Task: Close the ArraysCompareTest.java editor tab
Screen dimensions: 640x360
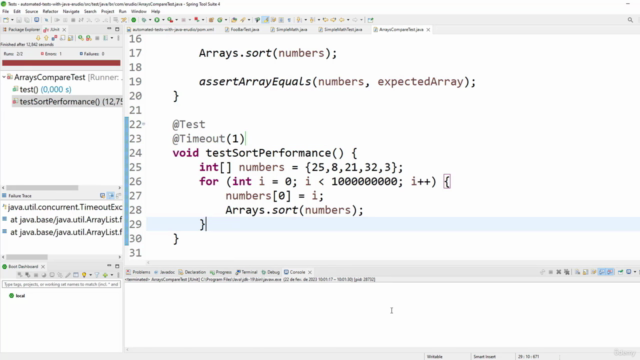Action: coord(428,29)
